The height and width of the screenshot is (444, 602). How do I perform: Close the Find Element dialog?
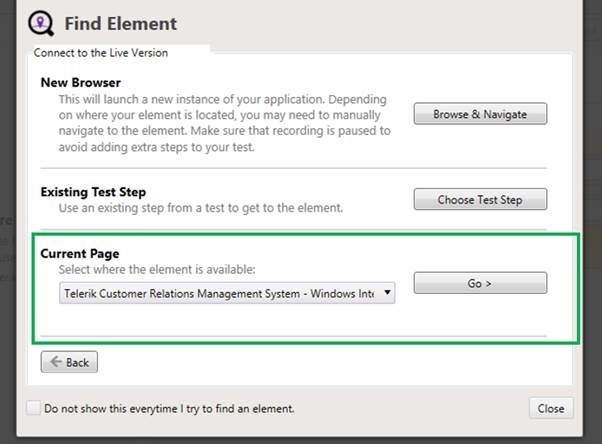coord(551,408)
